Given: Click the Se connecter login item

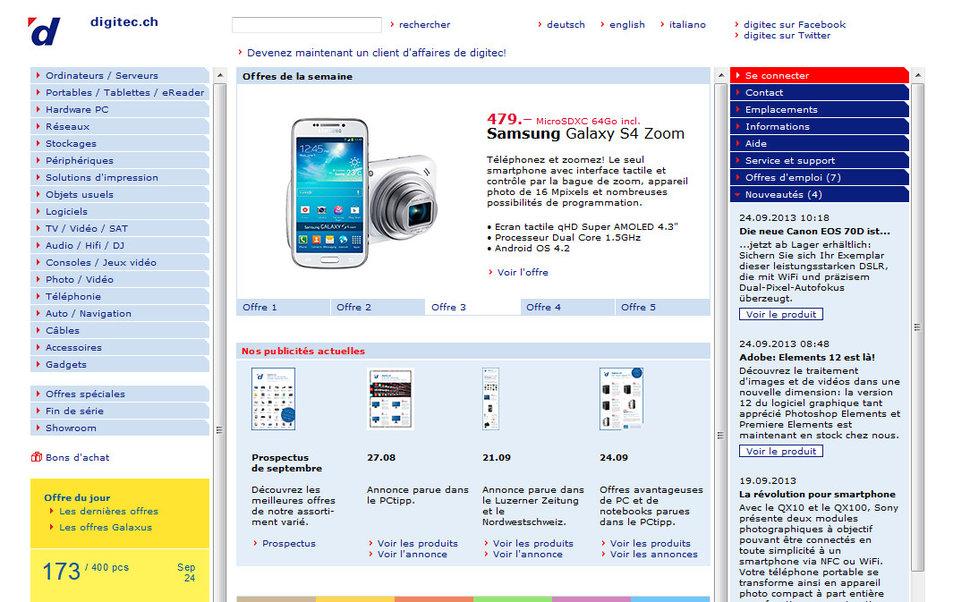Looking at the screenshot, I should click(x=819, y=75).
